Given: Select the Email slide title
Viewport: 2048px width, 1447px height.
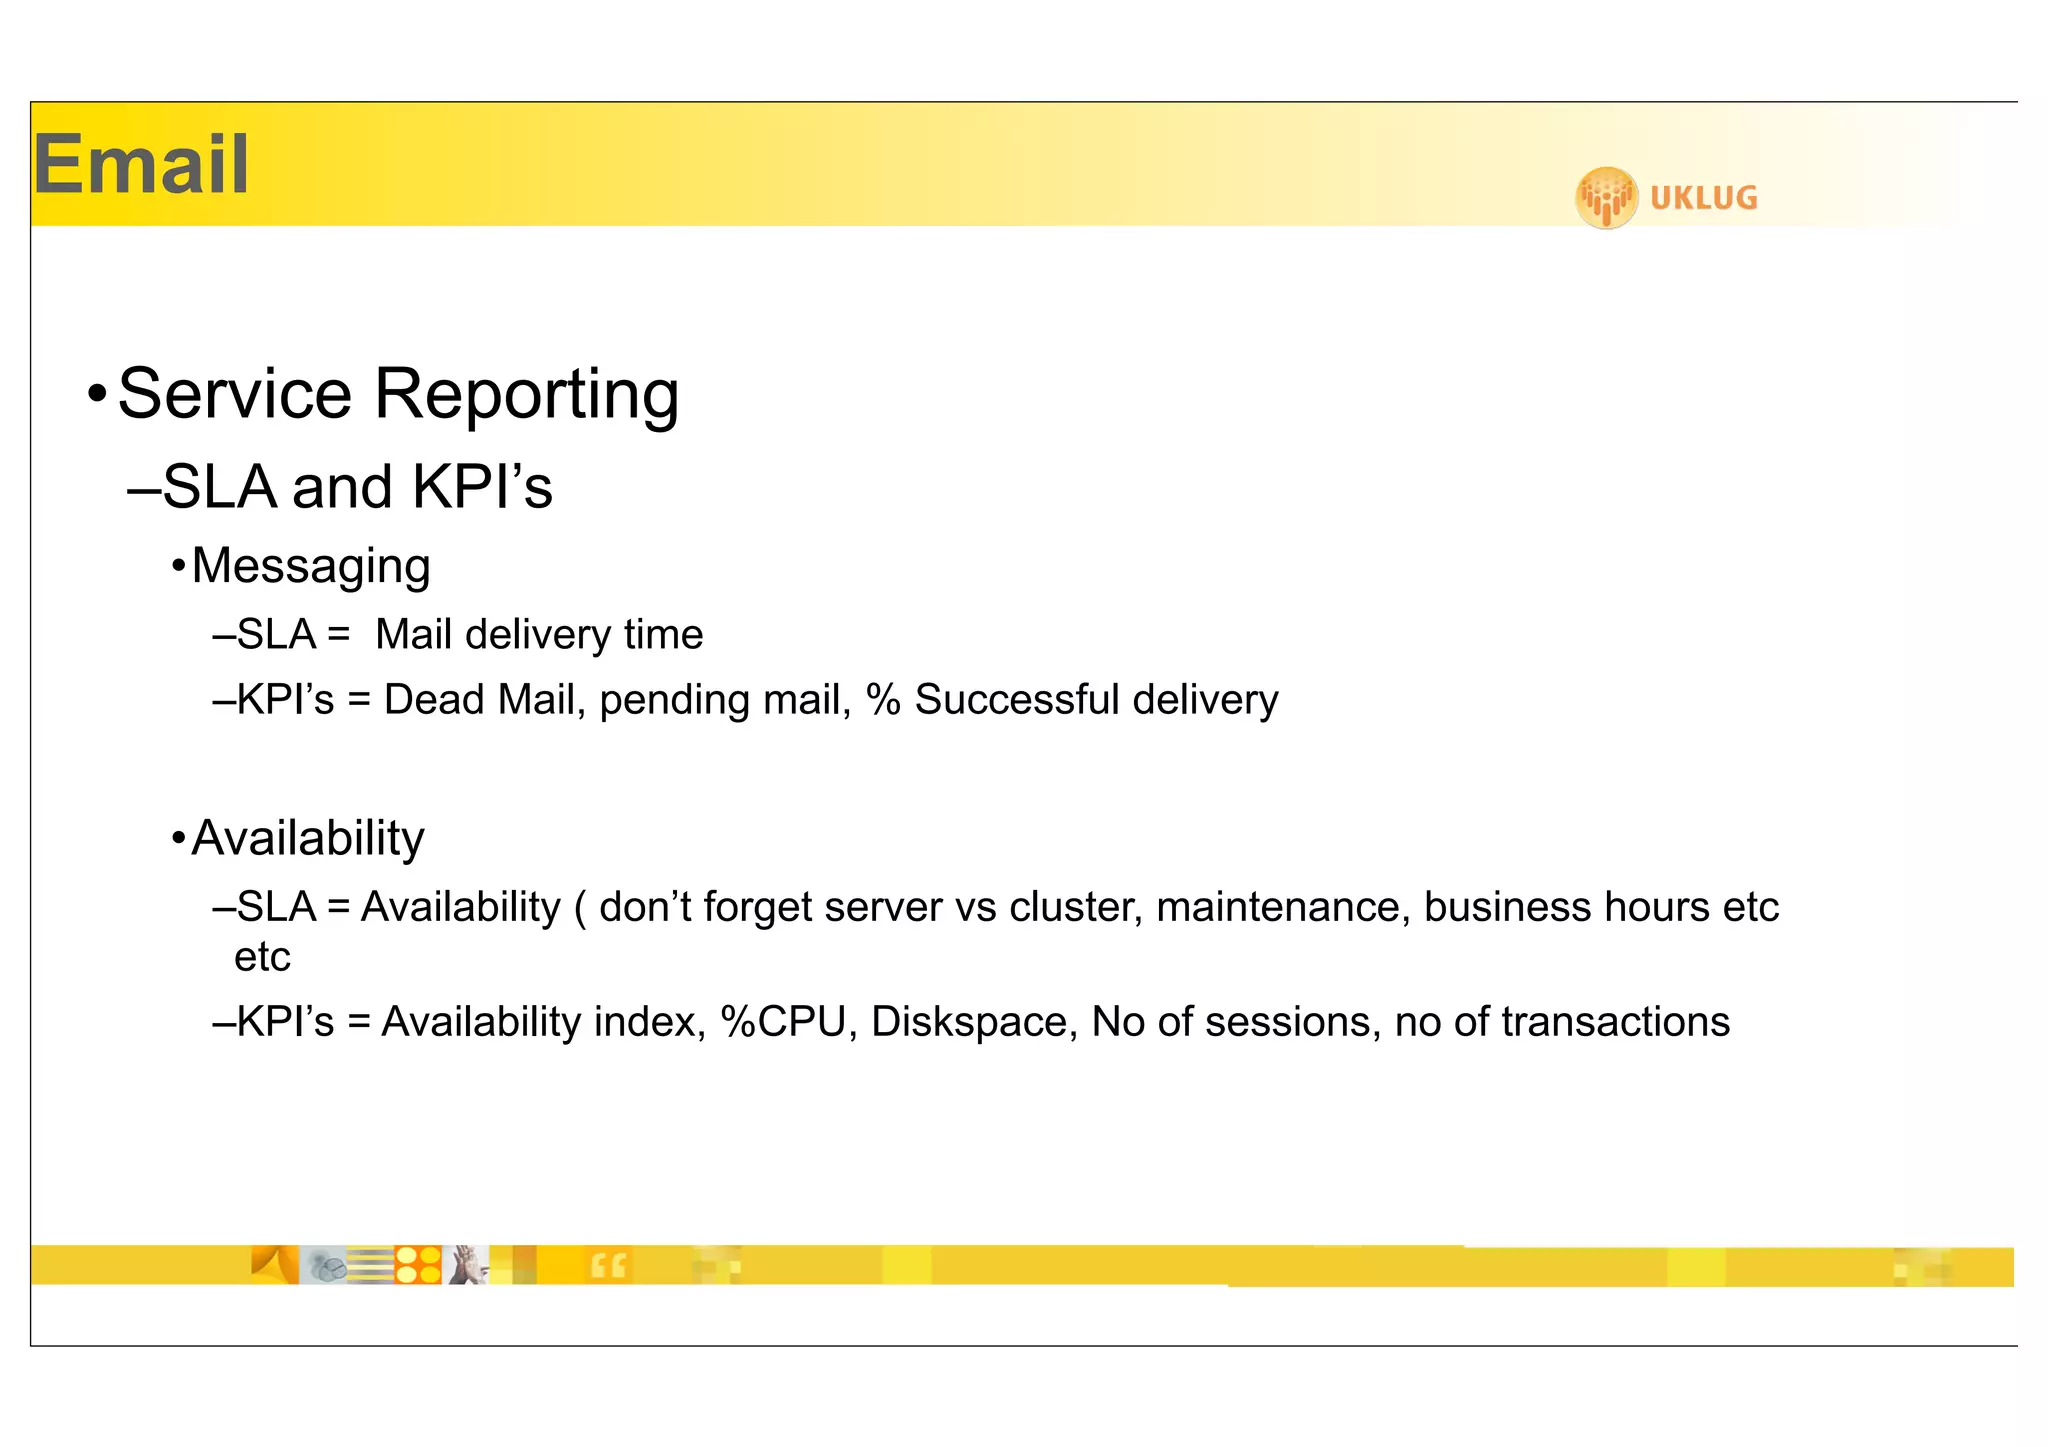Looking at the screenshot, I should [141, 165].
